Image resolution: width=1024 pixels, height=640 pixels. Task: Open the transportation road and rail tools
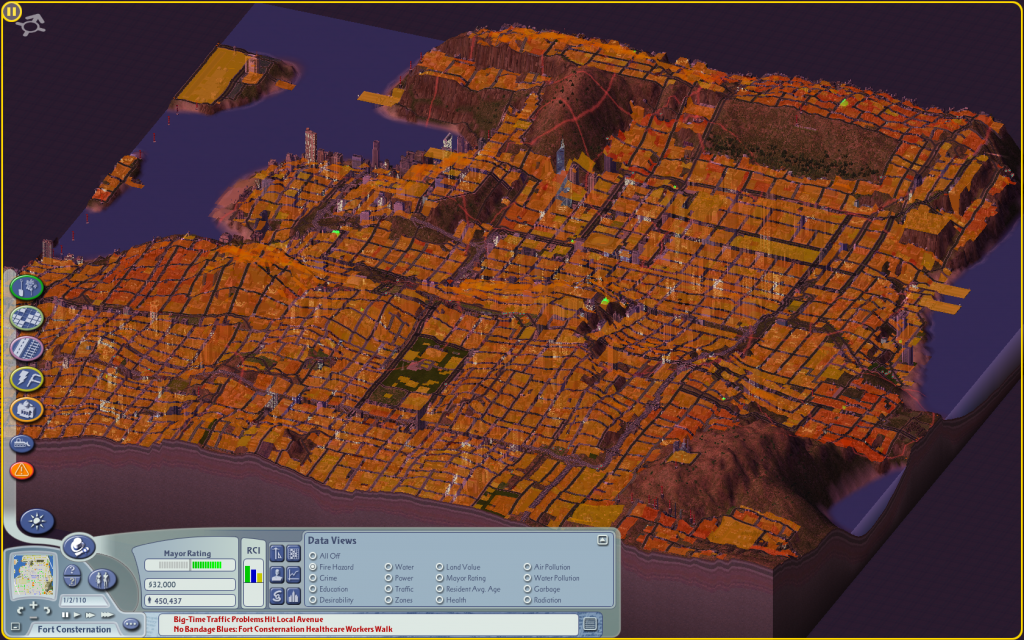click(x=27, y=349)
